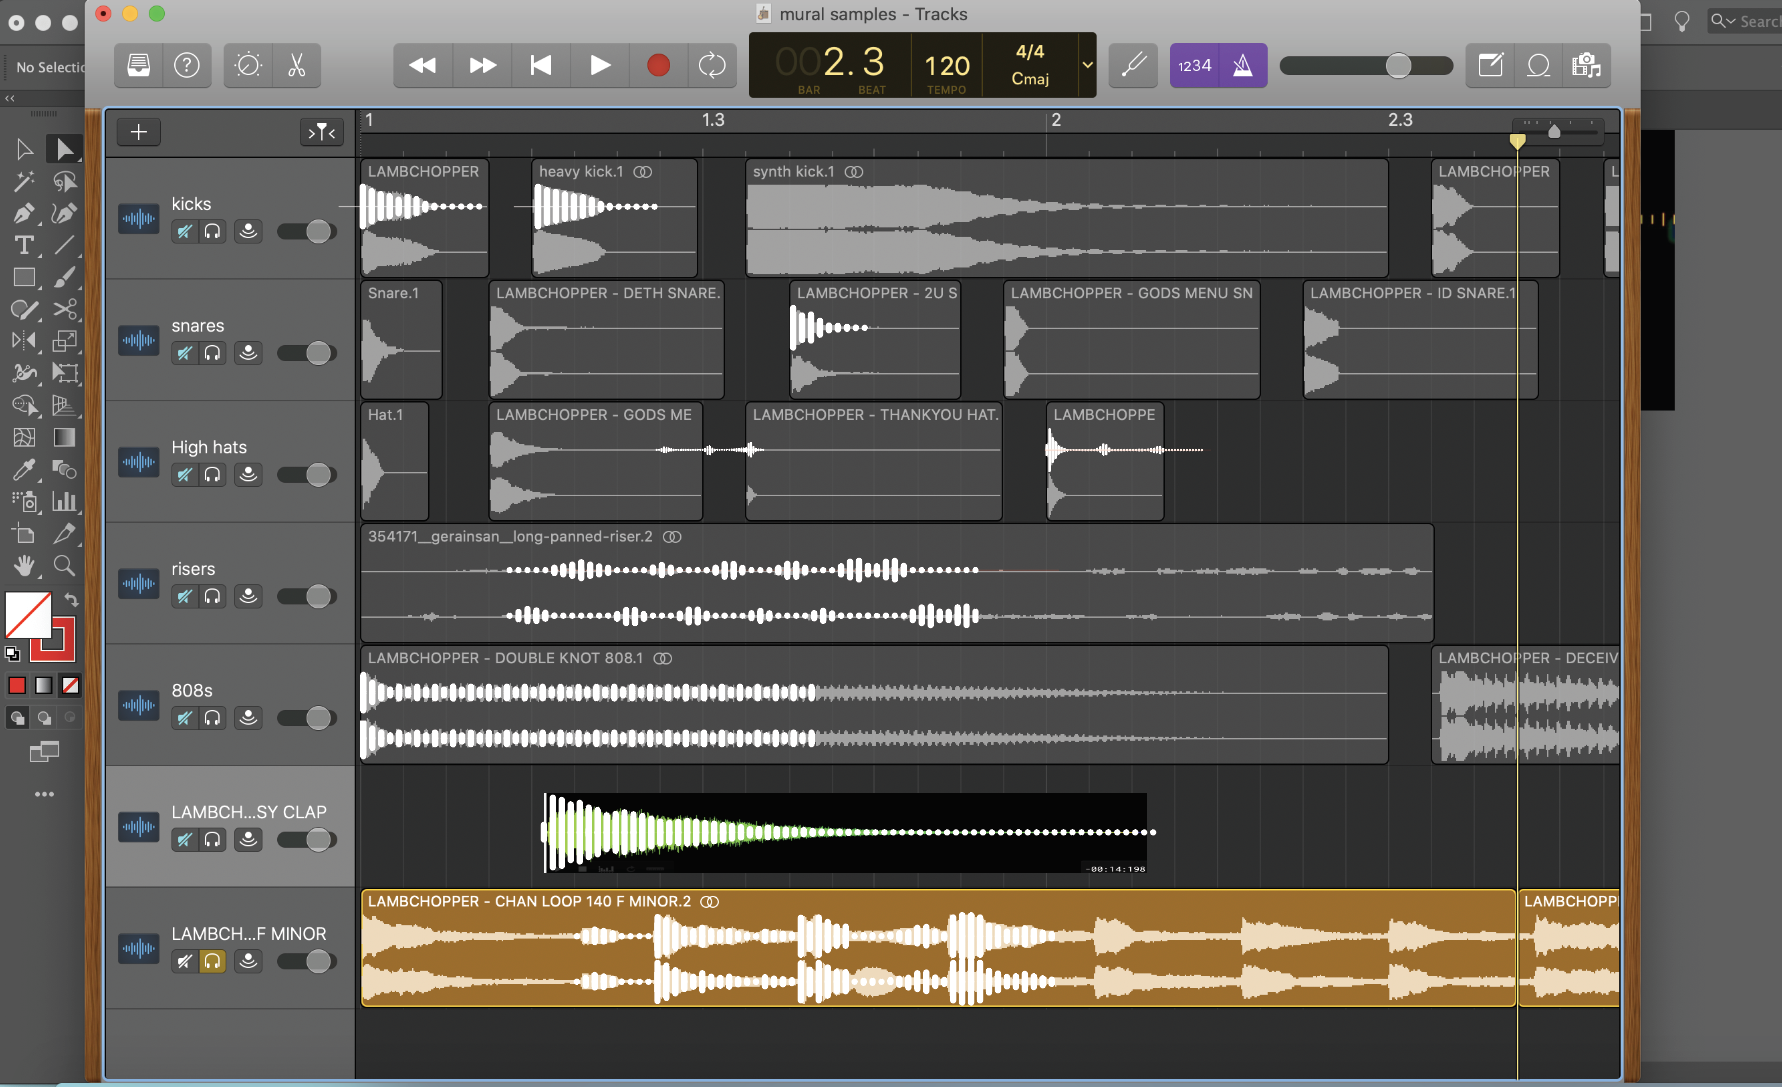This screenshot has height=1087, width=1782.
Task: Select Illustrator Hand tool
Action: (24, 566)
